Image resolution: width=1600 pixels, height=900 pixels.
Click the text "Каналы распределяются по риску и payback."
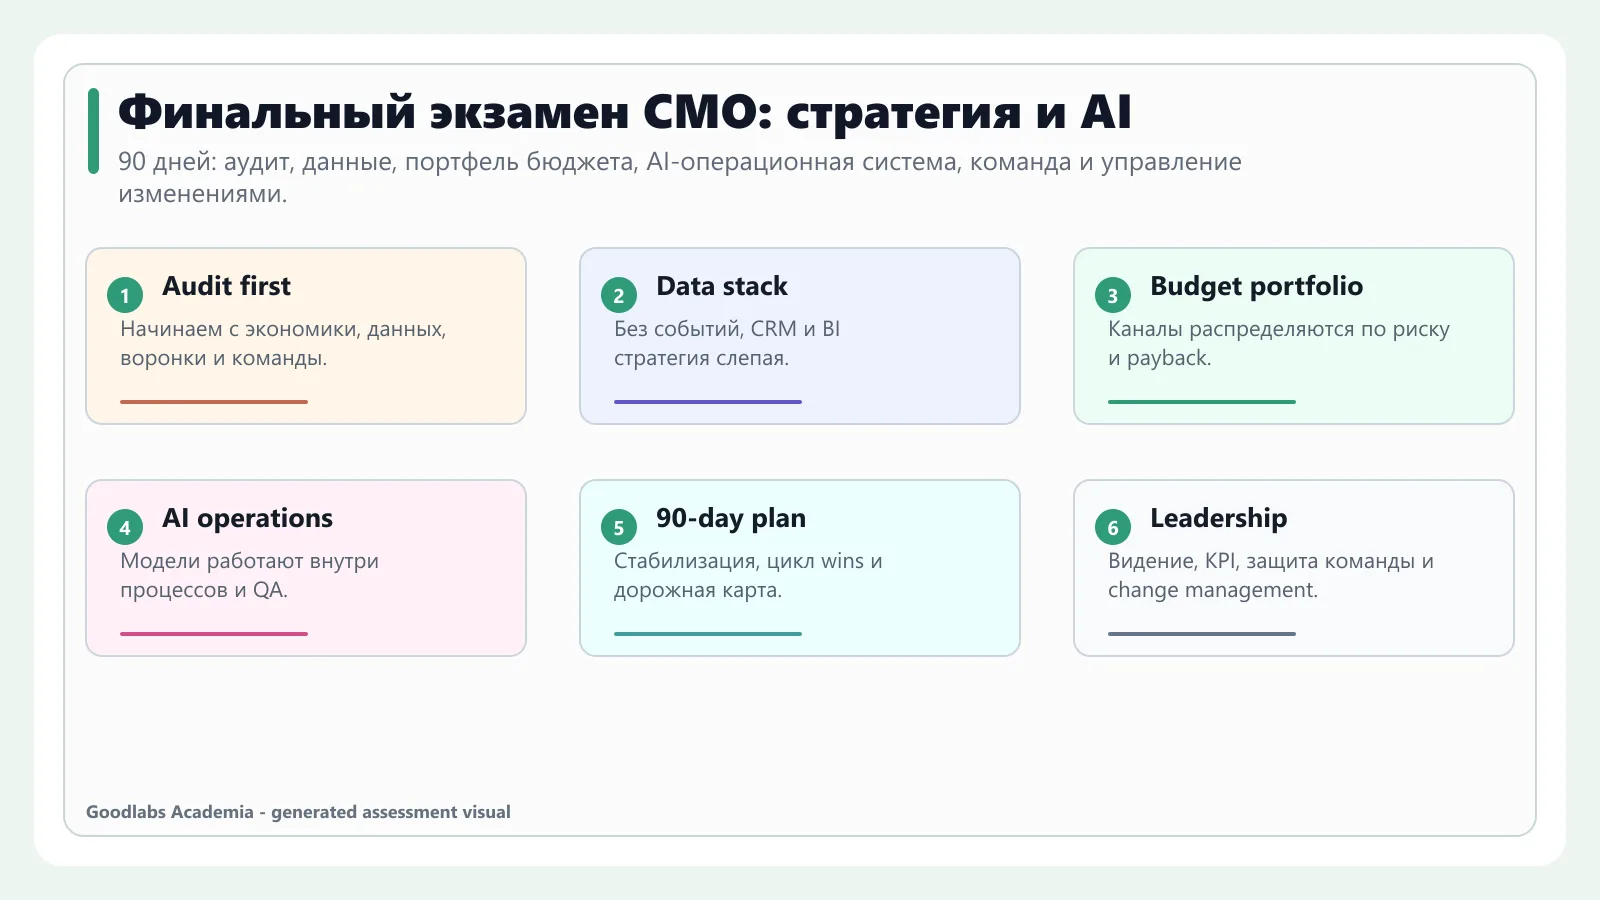coord(1278,343)
